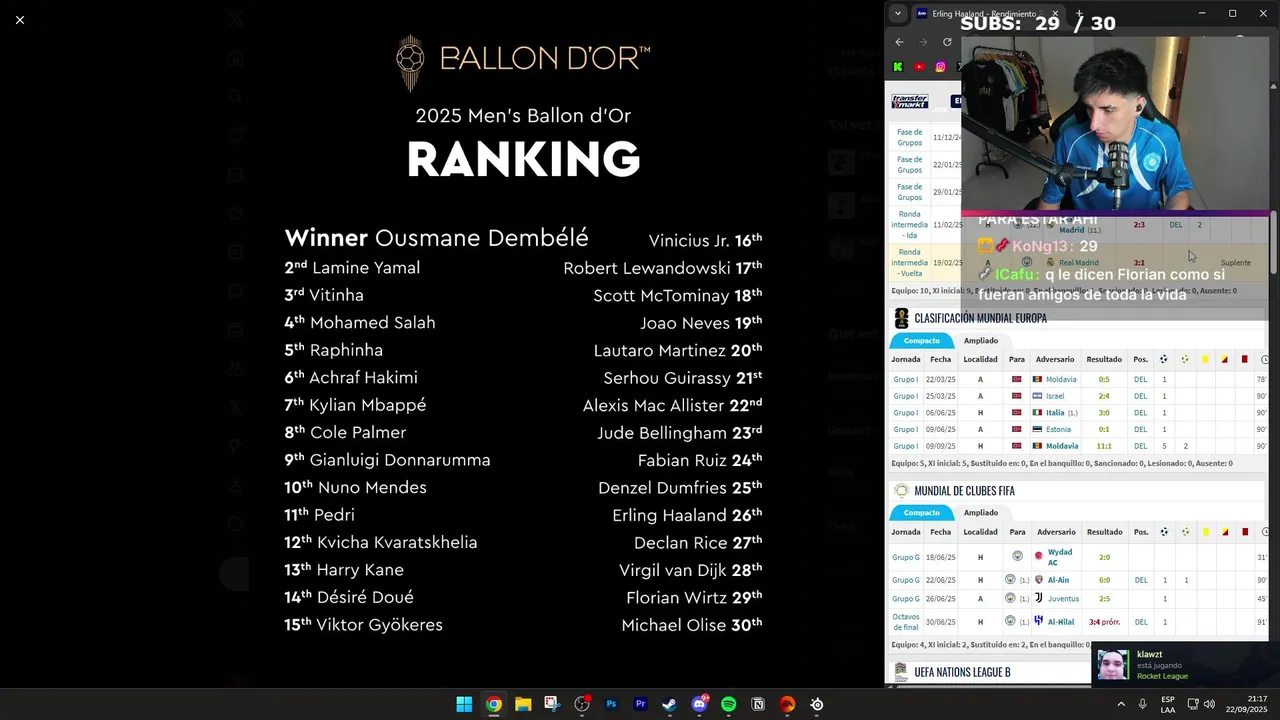Close the Ballon d'Or image viewer

[20, 20]
